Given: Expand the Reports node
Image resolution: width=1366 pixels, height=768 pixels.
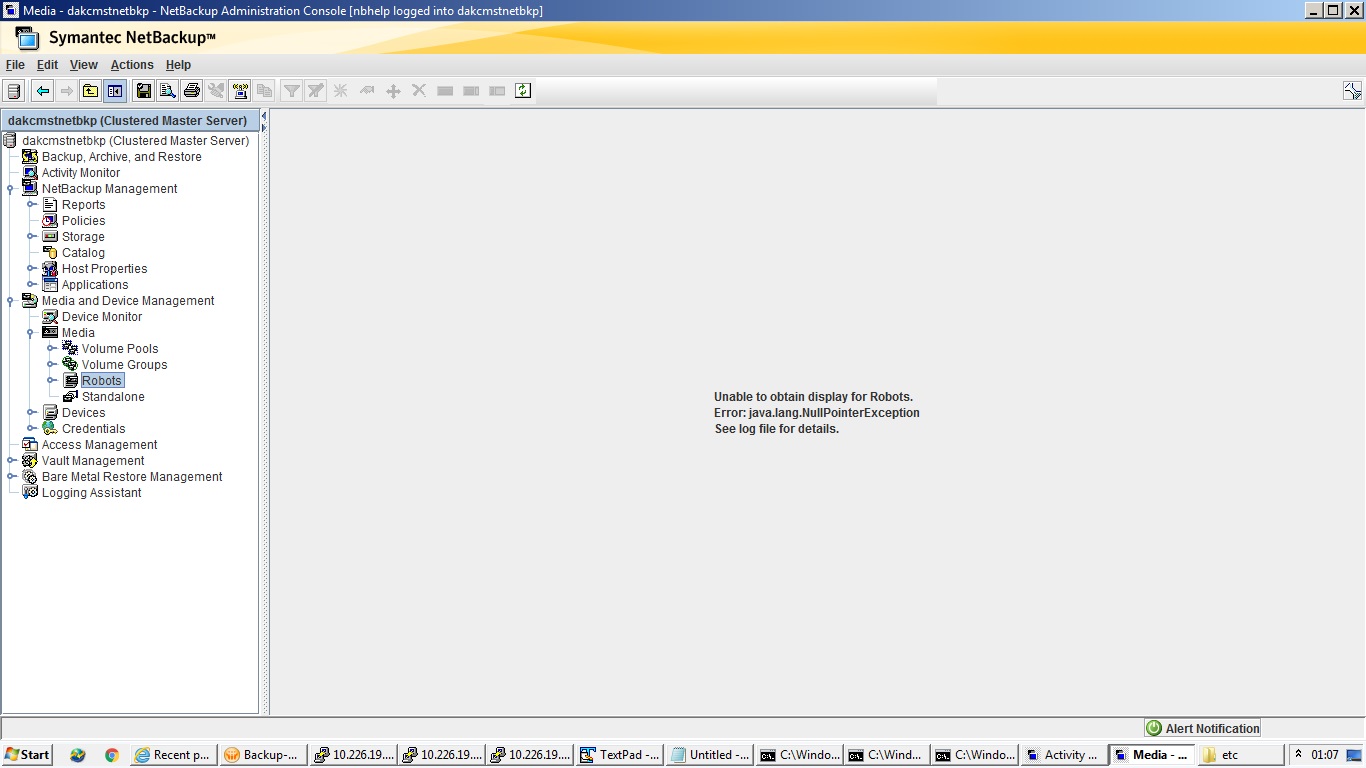Looking at the screenshot, I should coord(31,205).
